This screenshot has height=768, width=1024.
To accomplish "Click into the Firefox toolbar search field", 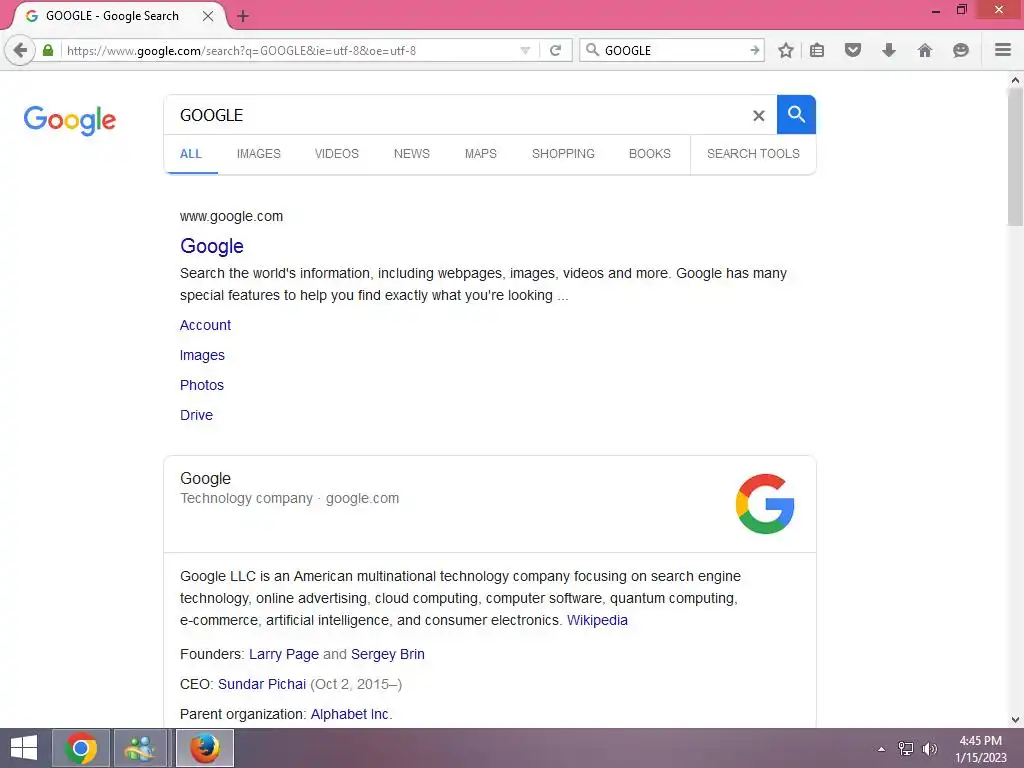I will (673, 50).
